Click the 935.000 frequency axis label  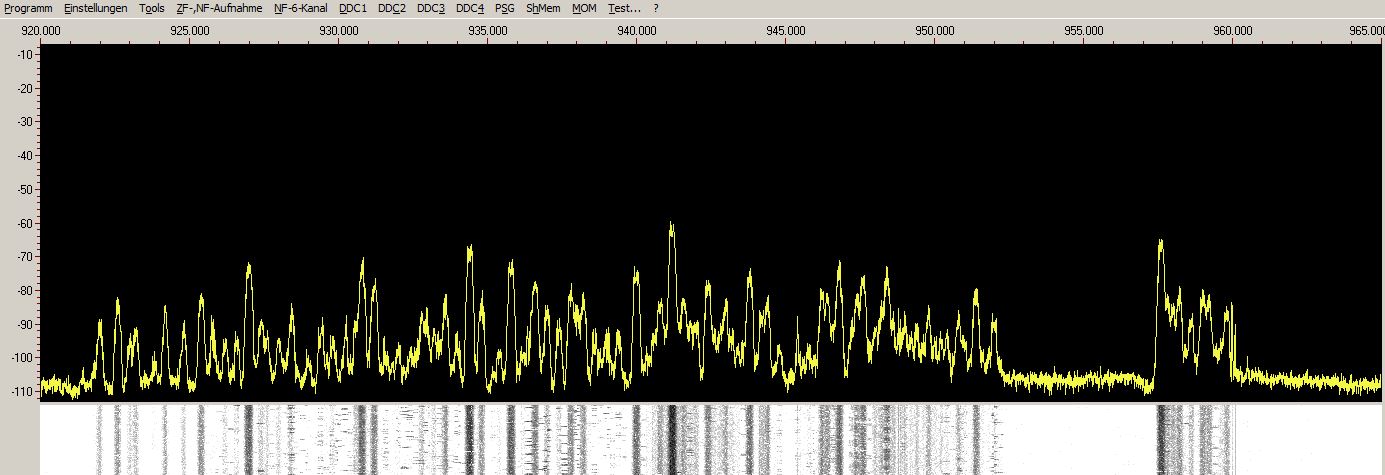(487, 30)
